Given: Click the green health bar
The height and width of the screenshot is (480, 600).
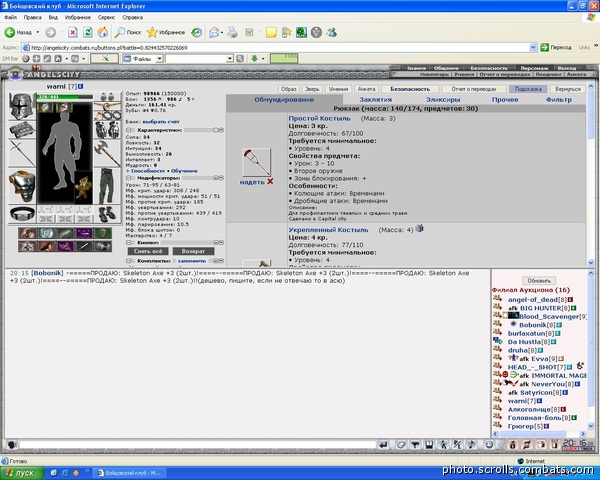Looking at the screenshot, I should (64, 97).
